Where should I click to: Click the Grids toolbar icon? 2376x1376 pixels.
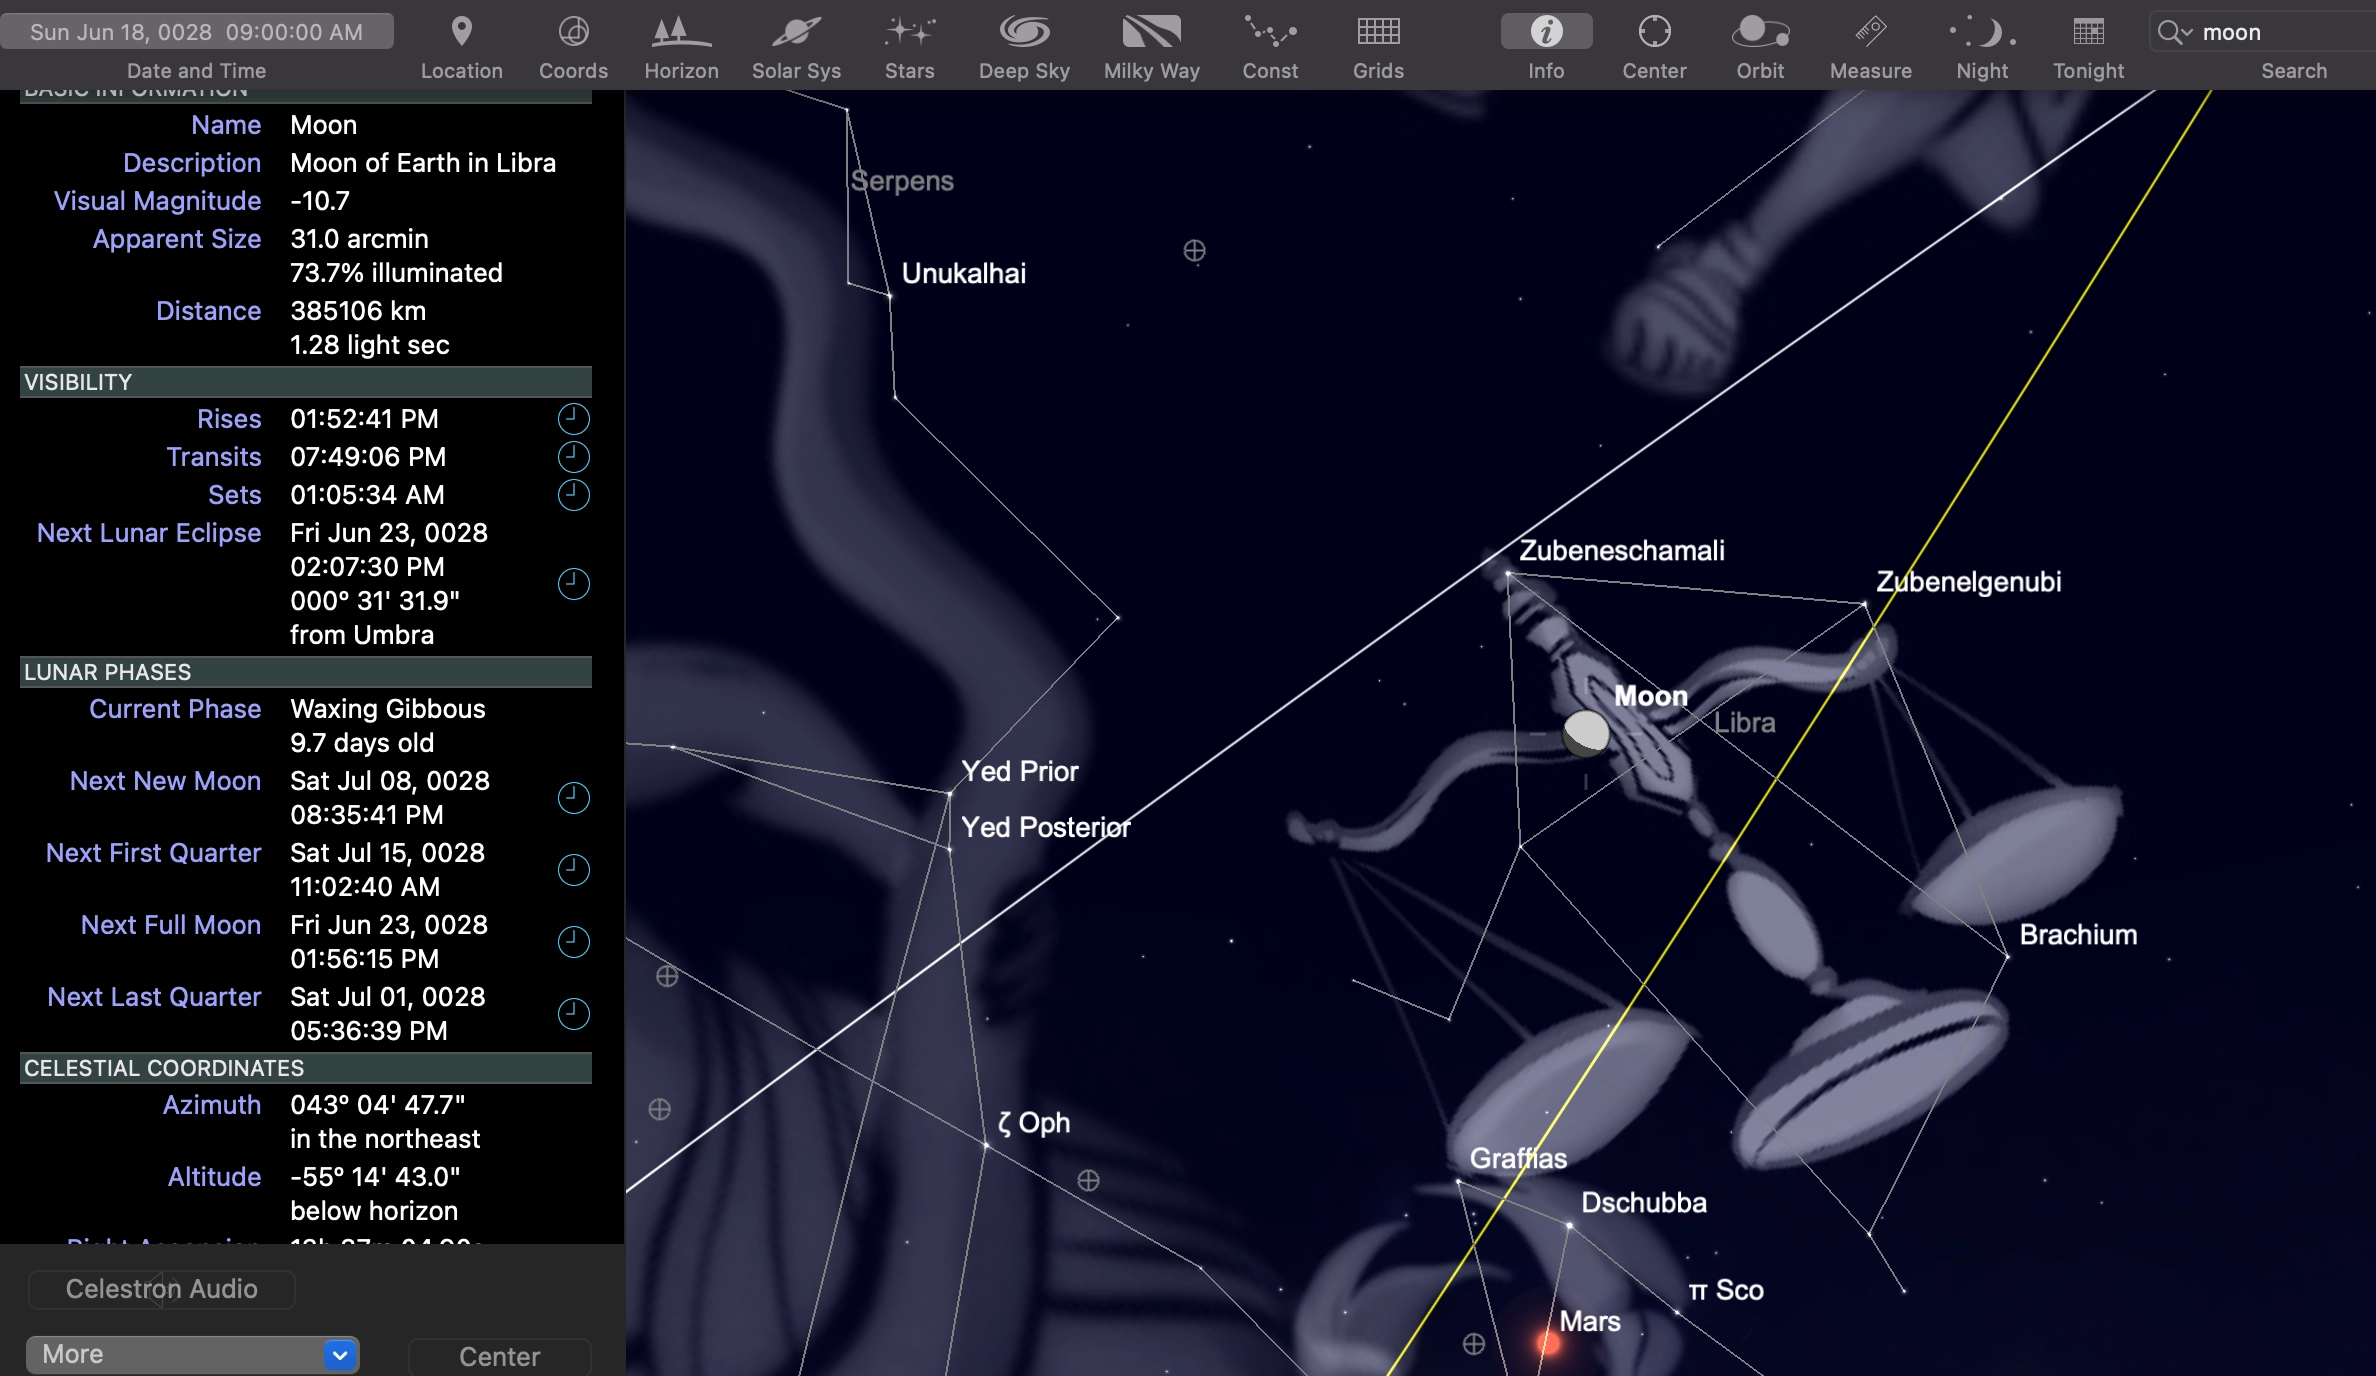coord(1378,33)
